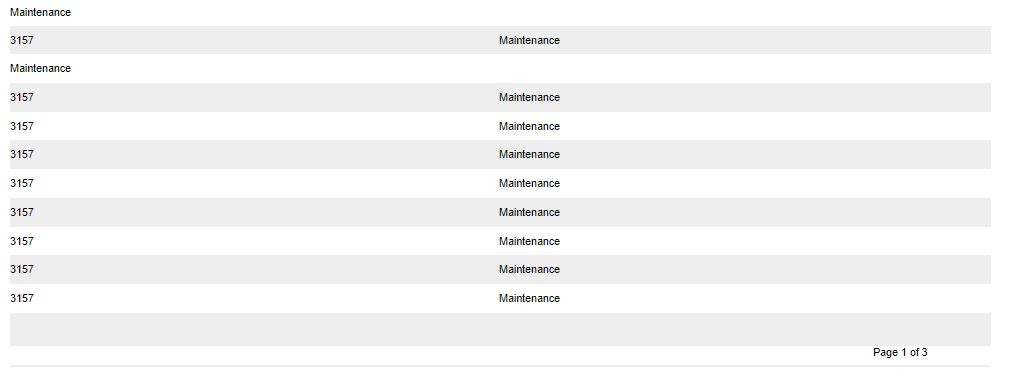Click the empty gray row above page indicator
Screen dimensions: 1009x386
[500, 329]
